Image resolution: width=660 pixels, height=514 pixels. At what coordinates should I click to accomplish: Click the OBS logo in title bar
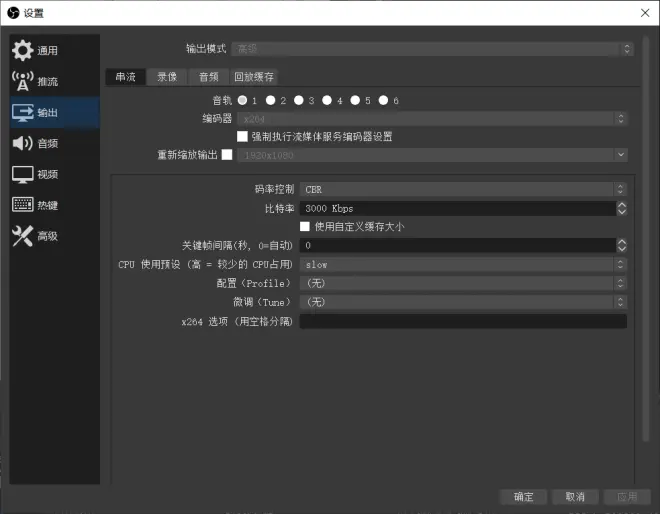pos(13,13)
